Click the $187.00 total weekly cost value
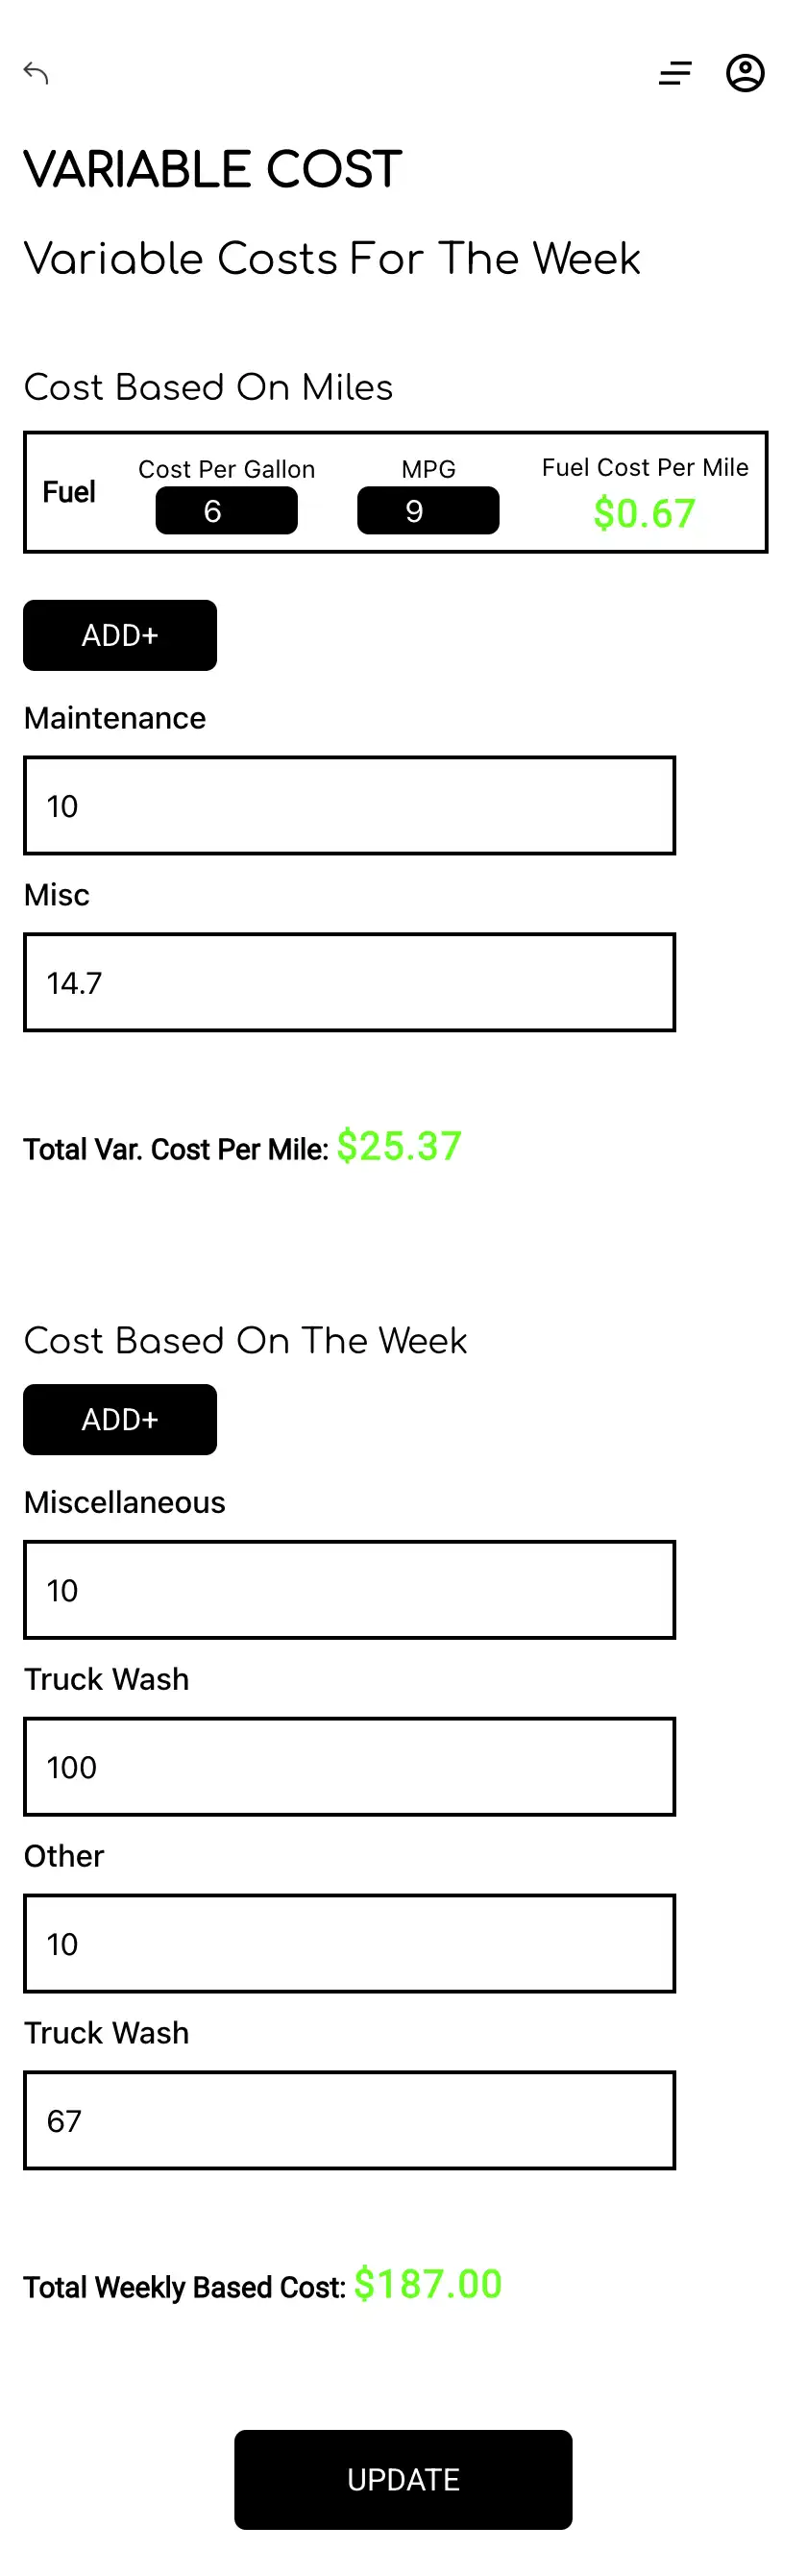Screen dimensions: 807x2576 click(x=428, y=2284)
